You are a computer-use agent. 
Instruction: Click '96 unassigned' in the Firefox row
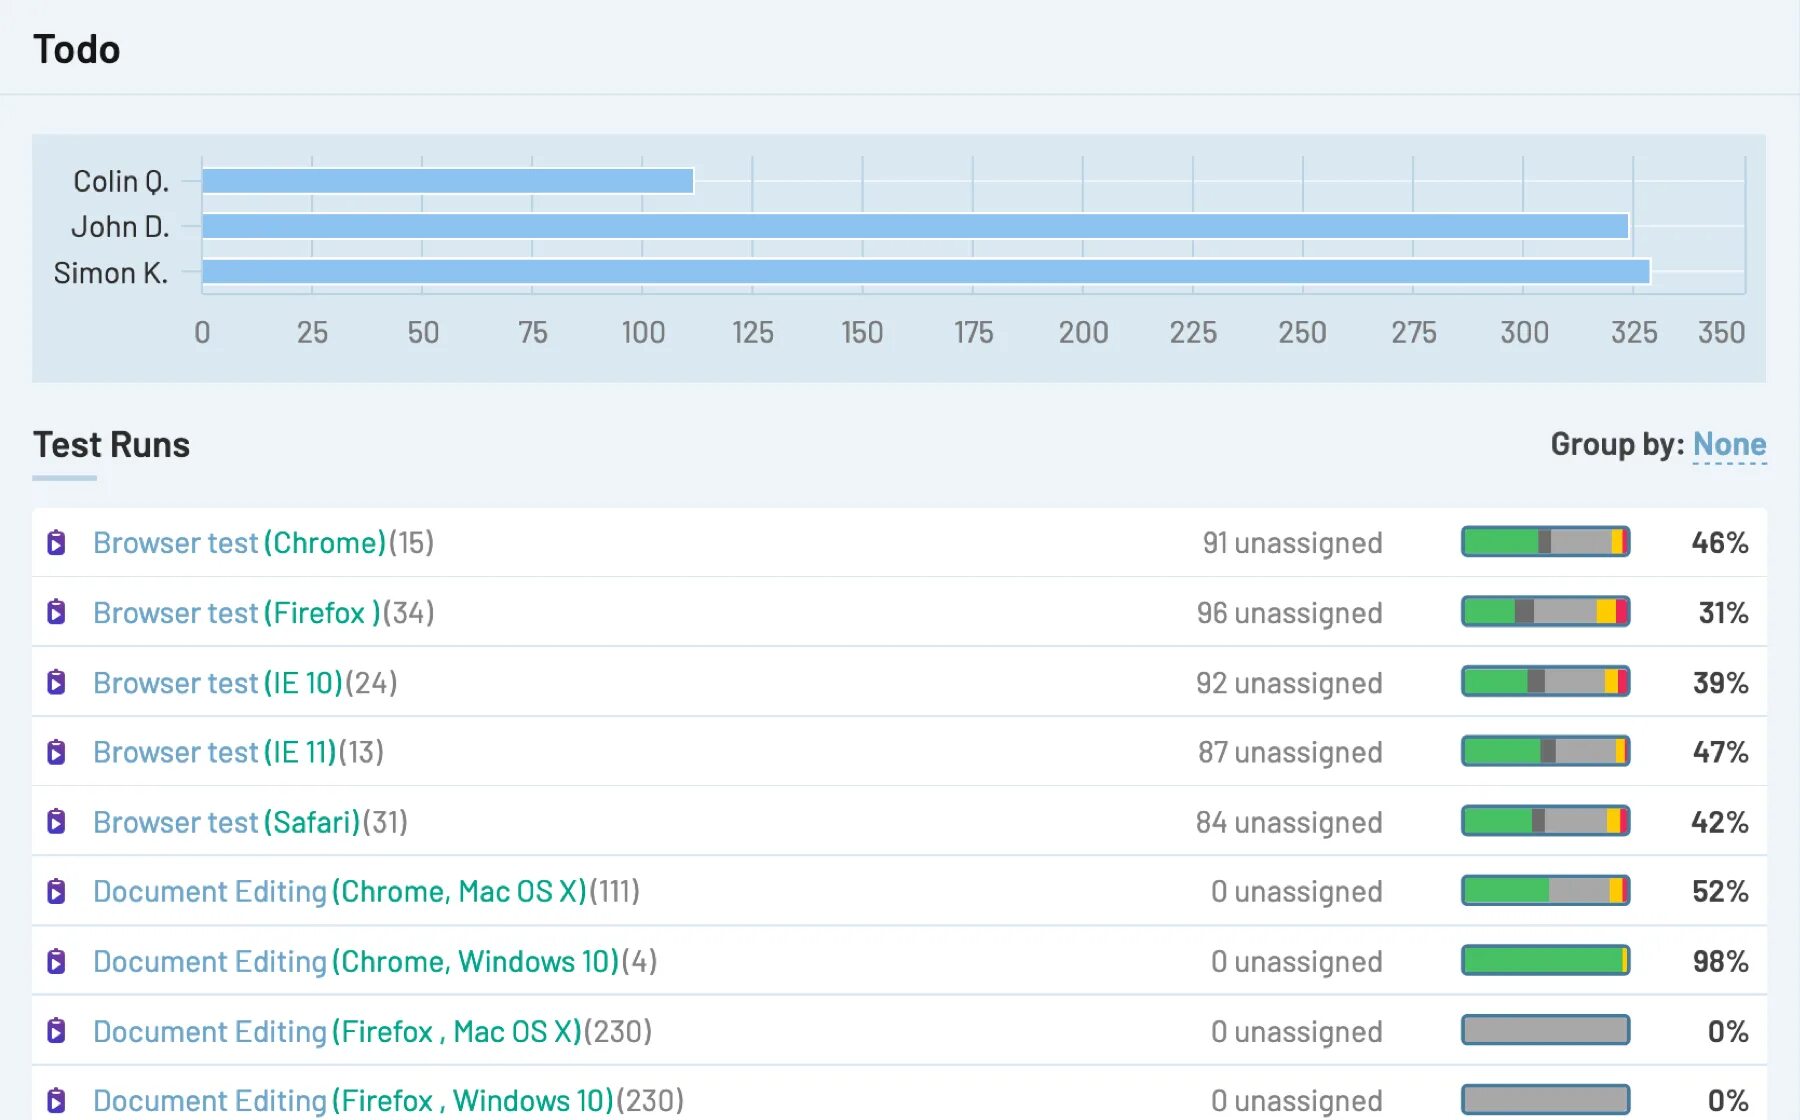tap(1290, 613)
